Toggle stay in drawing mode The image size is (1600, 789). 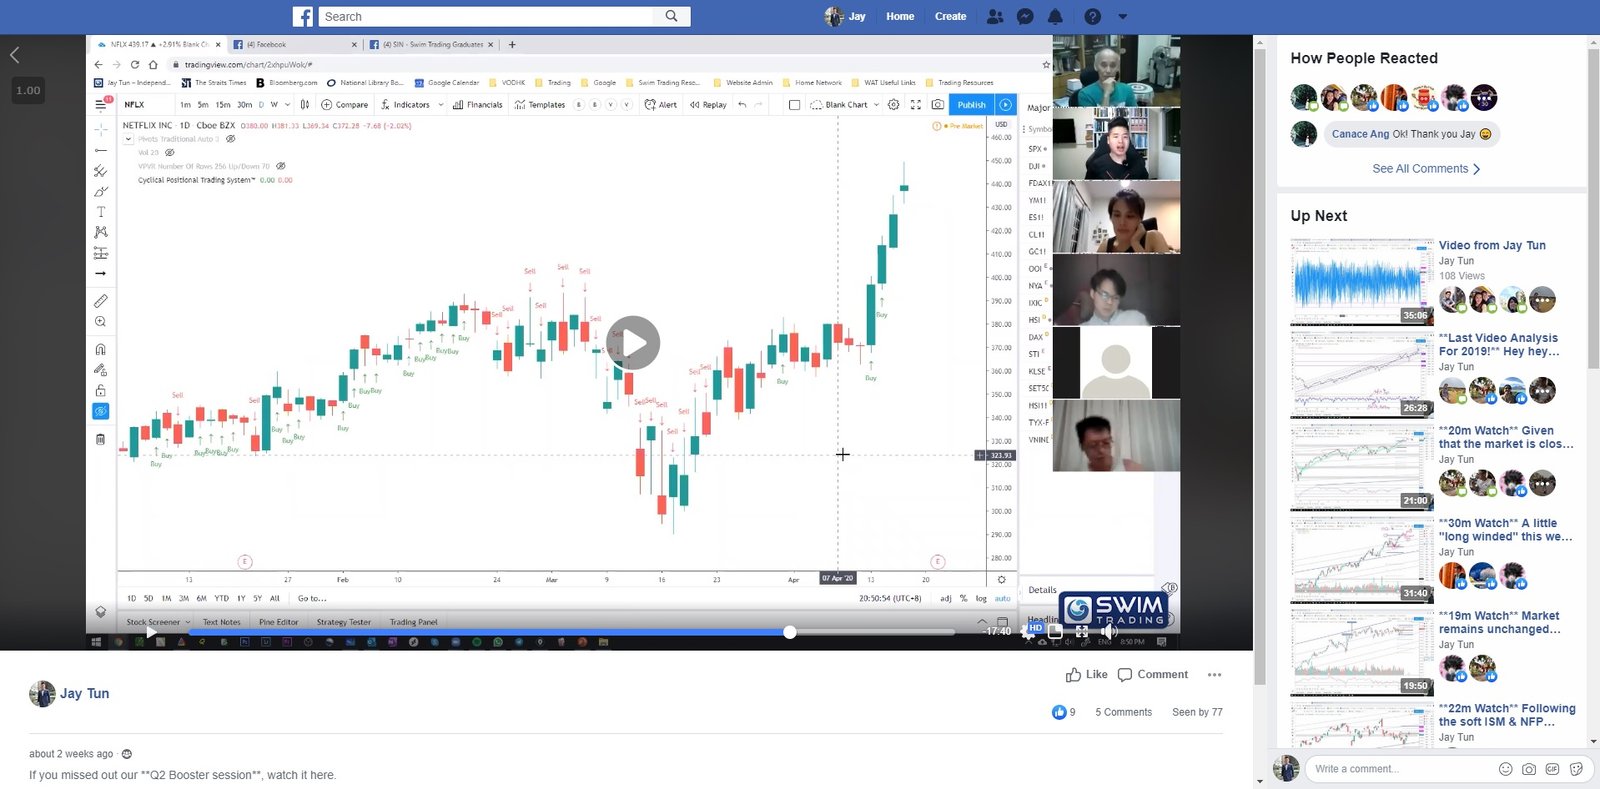(x=101, y=370)
